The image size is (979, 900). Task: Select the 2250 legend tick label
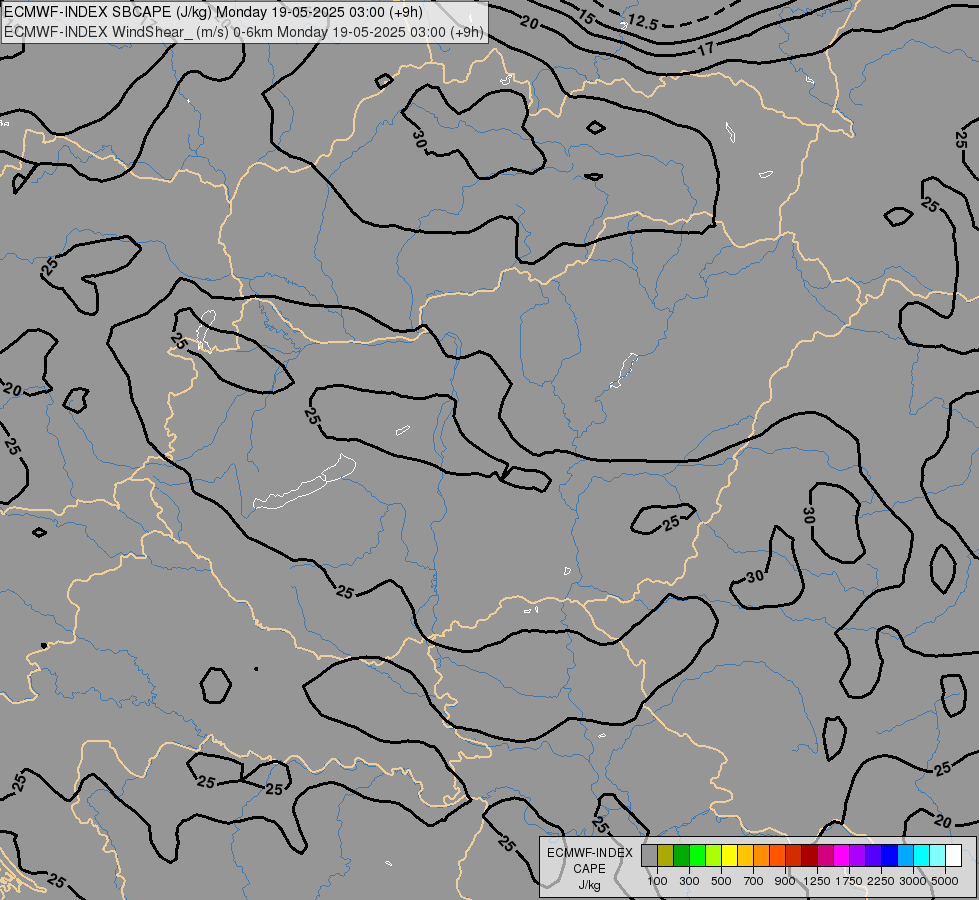(x=881, y=881)
